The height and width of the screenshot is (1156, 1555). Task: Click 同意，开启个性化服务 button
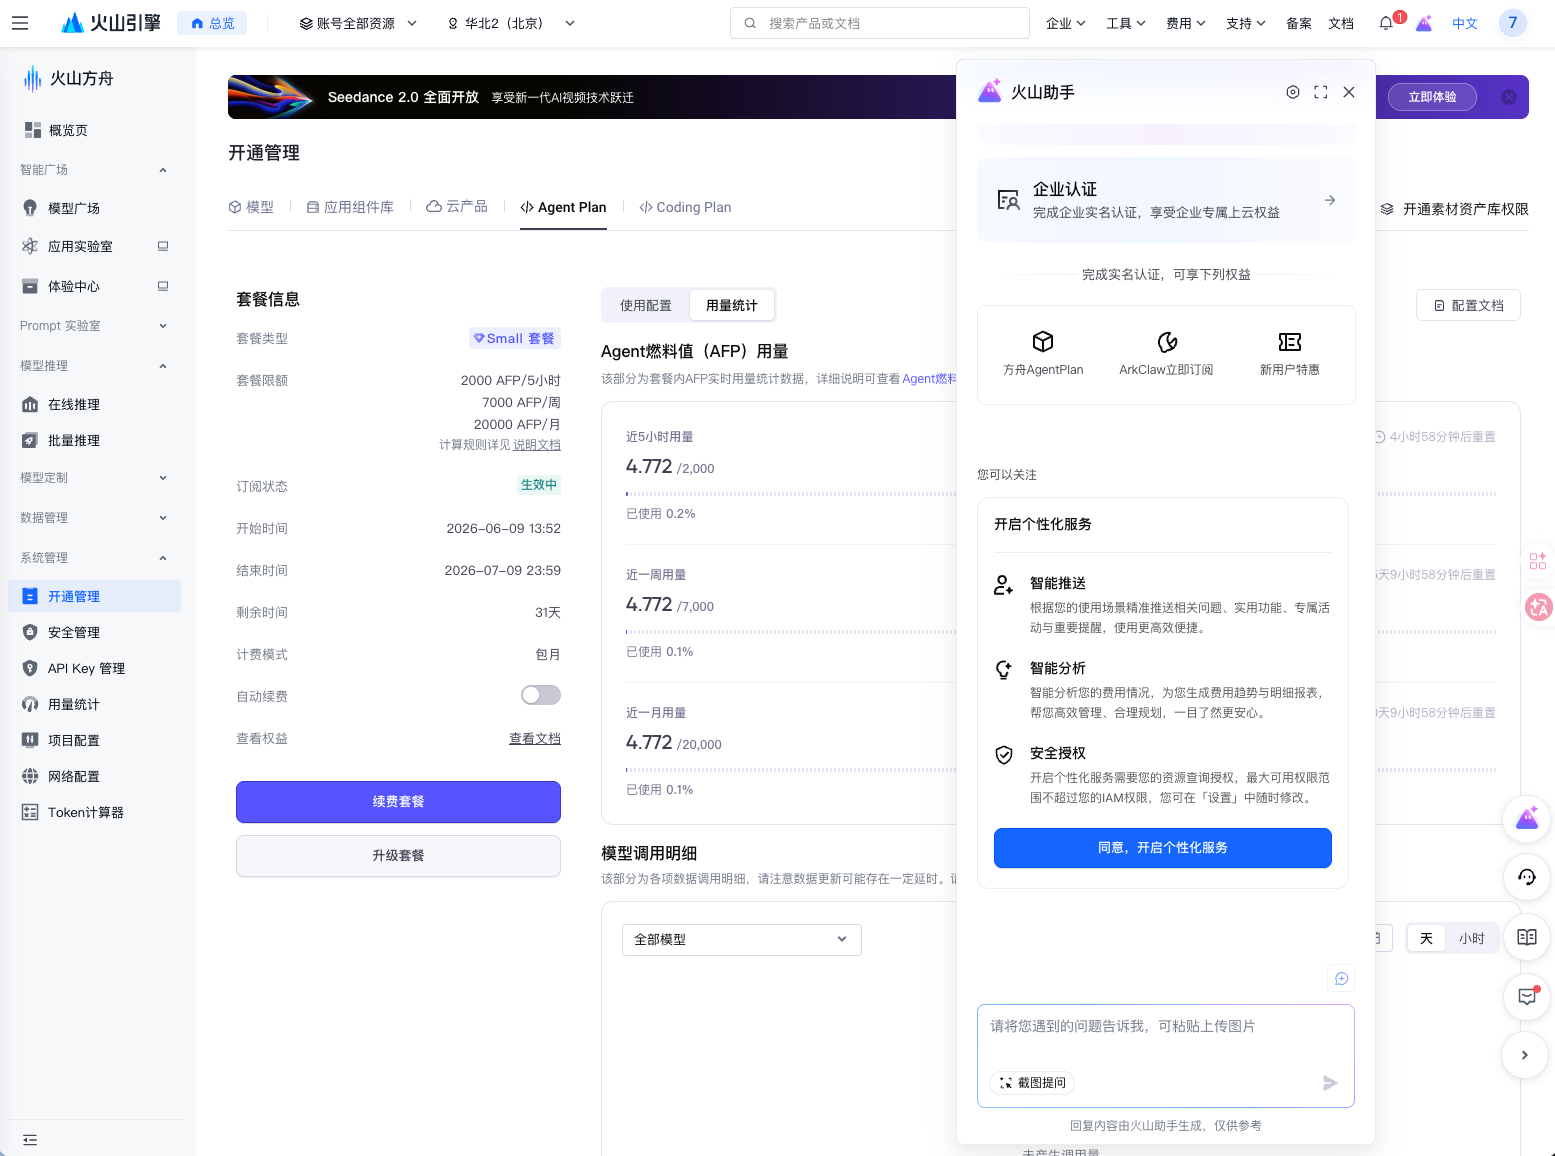1163,848
